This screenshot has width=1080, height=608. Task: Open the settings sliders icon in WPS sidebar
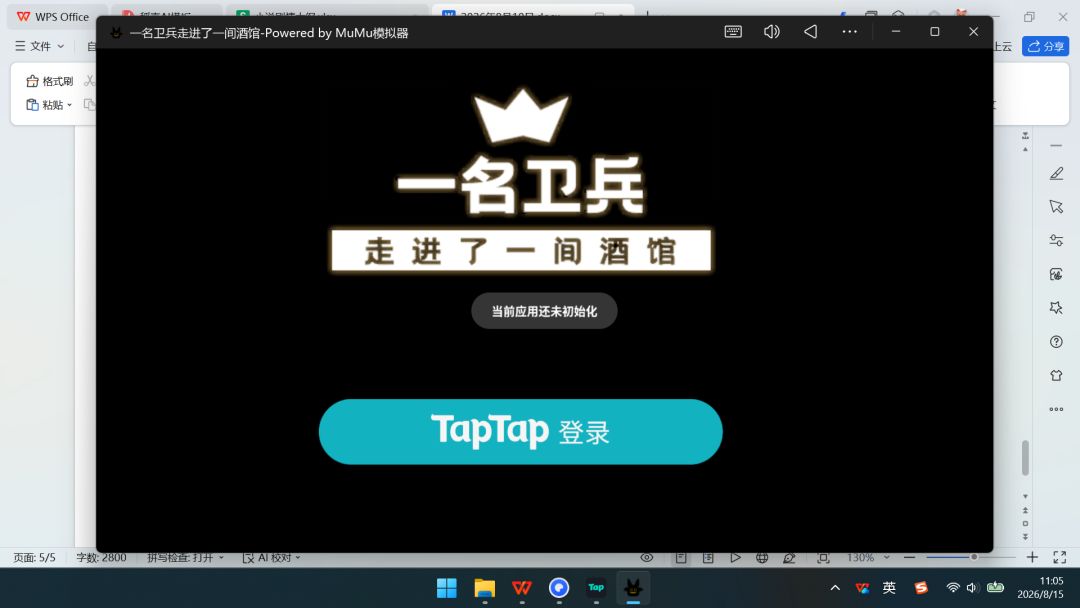pyautogui.click(x=1056, y=240)
